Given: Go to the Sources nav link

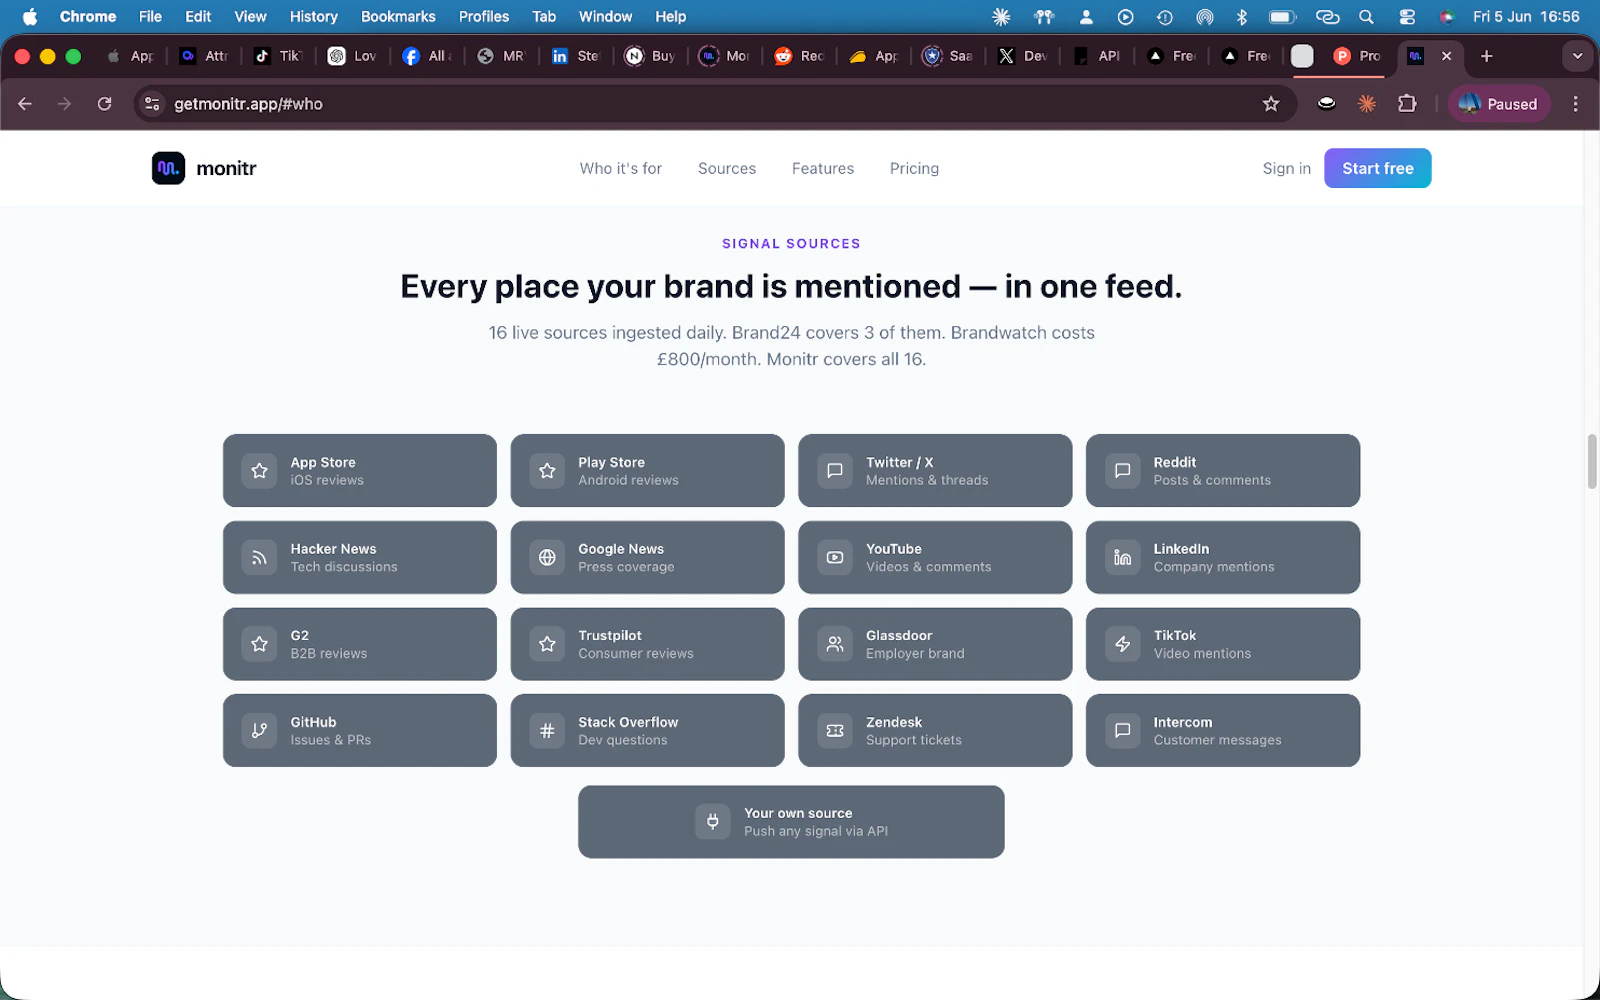Looking at the screenshot, I should coord(727,168).
